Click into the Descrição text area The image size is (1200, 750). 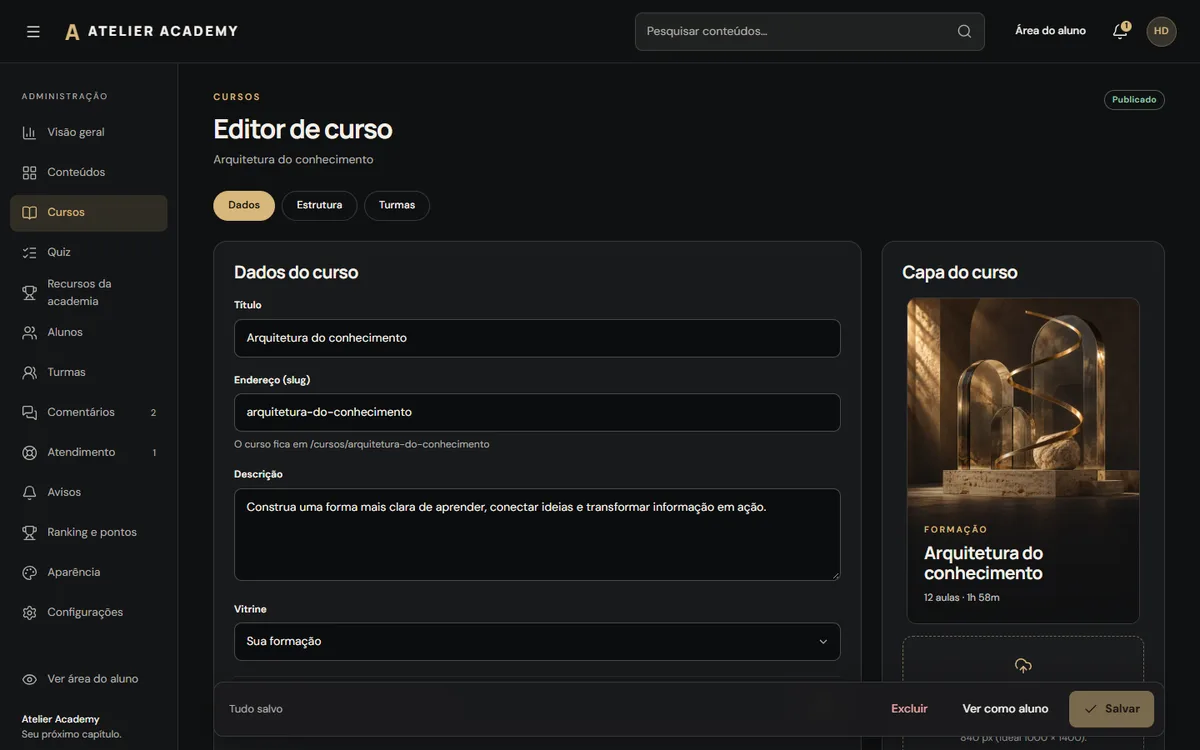(537, 534)
